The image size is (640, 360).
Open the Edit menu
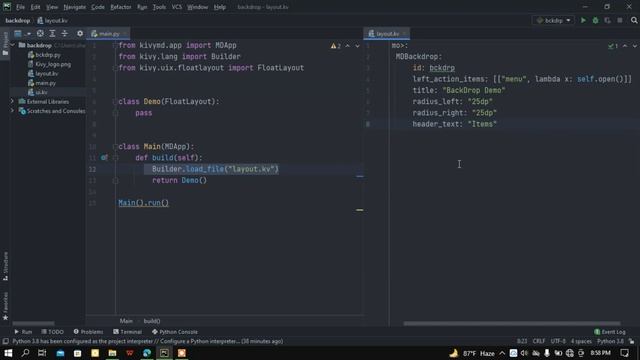click(x=36, y=7)
